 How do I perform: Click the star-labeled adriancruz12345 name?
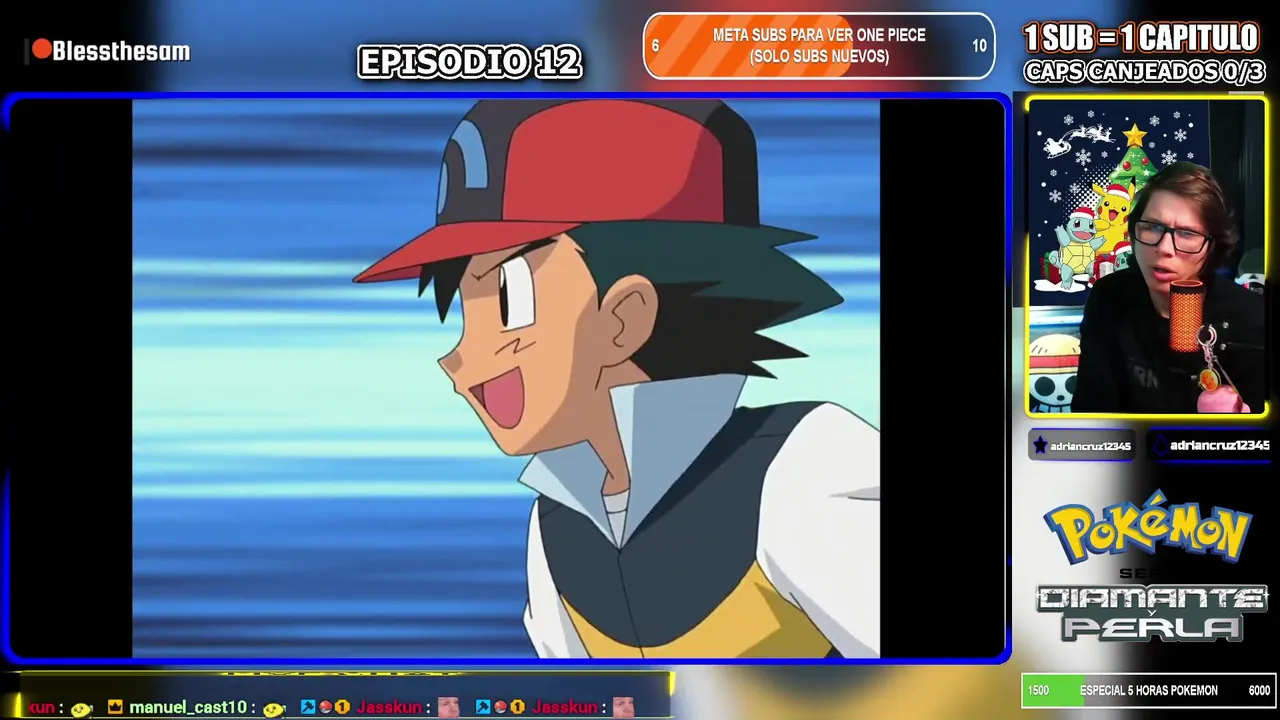(x=1090, y=446)
